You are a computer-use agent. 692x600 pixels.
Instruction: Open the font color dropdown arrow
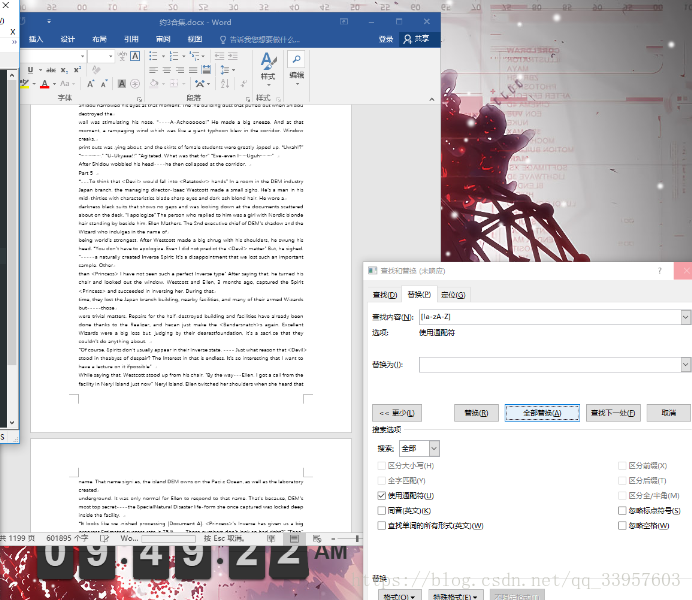pos(54,83)
